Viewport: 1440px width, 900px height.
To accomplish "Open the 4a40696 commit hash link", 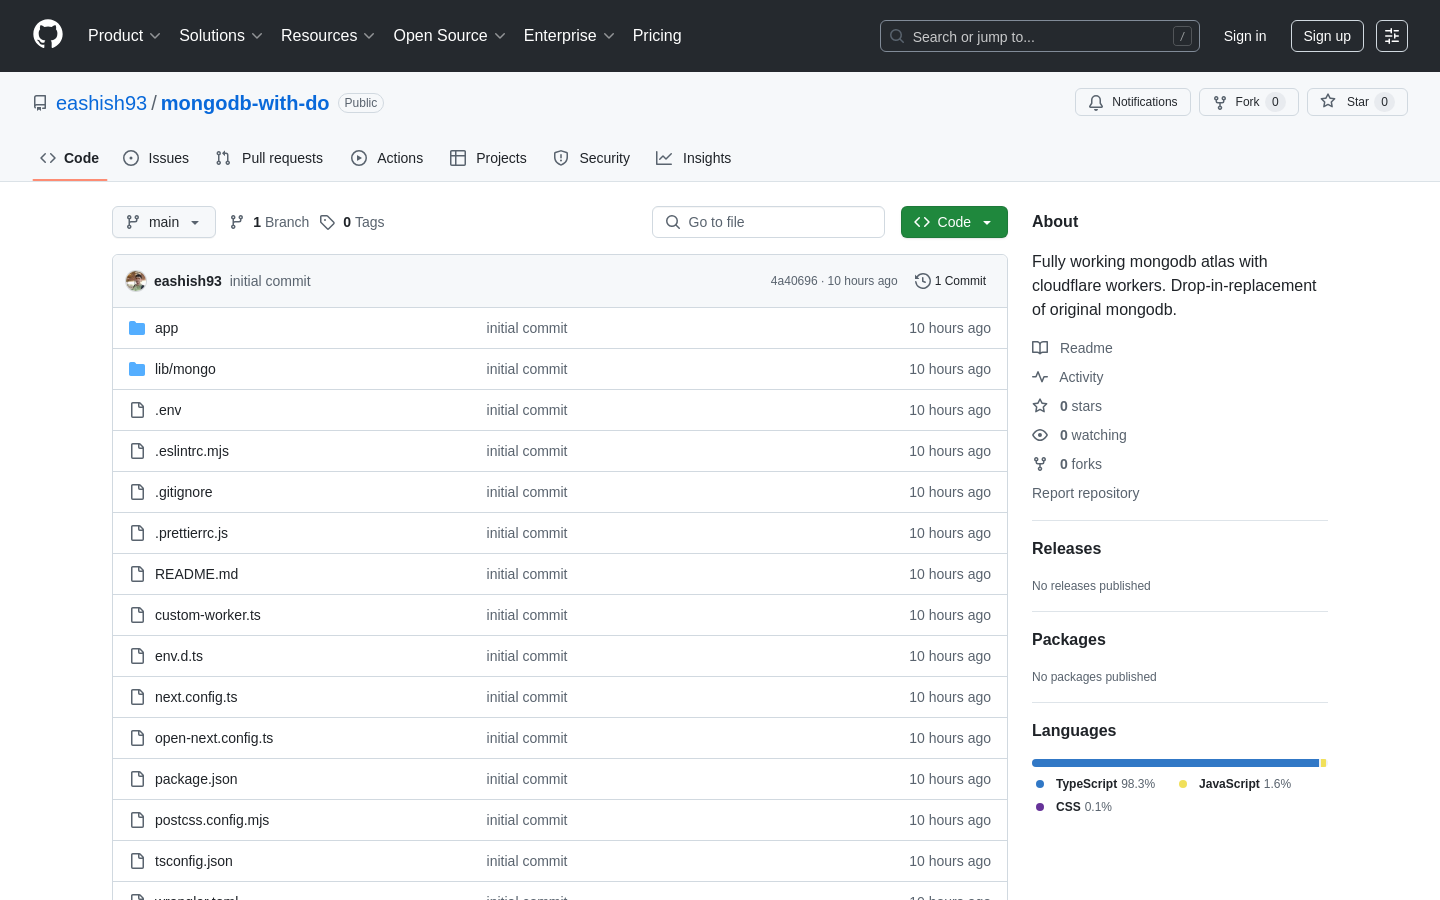I will pyautogui.click(x=794, y=281).
